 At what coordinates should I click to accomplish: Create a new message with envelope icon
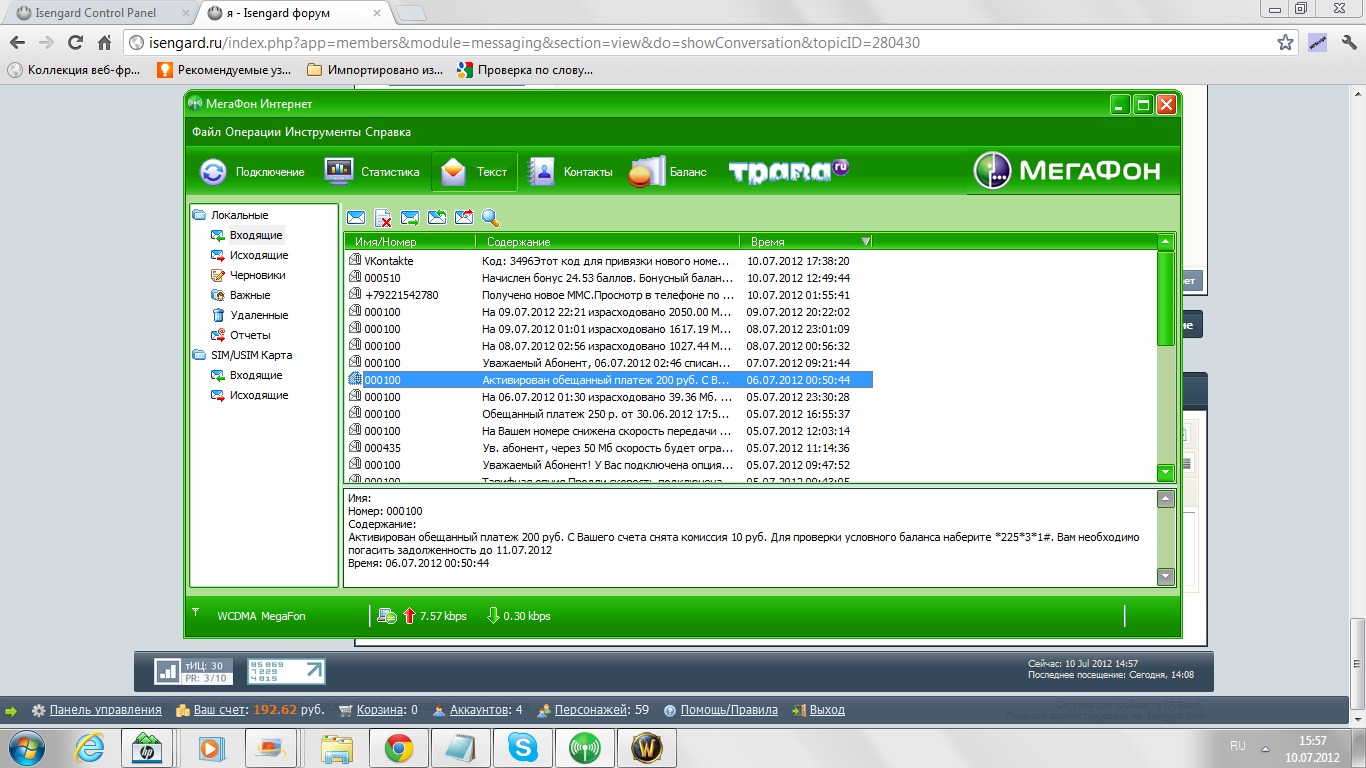[x=356, y=217]
